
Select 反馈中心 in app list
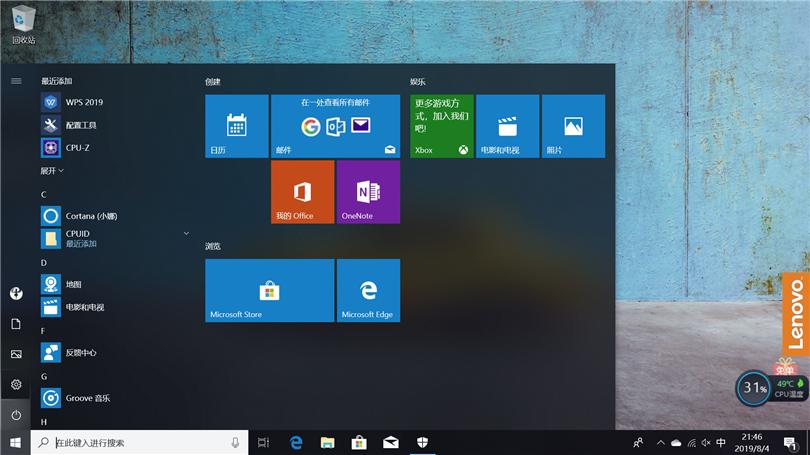(x=81, y=353)
